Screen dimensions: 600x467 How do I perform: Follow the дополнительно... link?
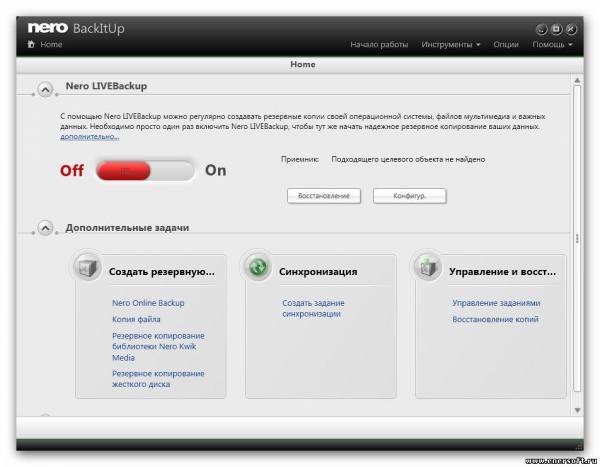click(90, 137)
